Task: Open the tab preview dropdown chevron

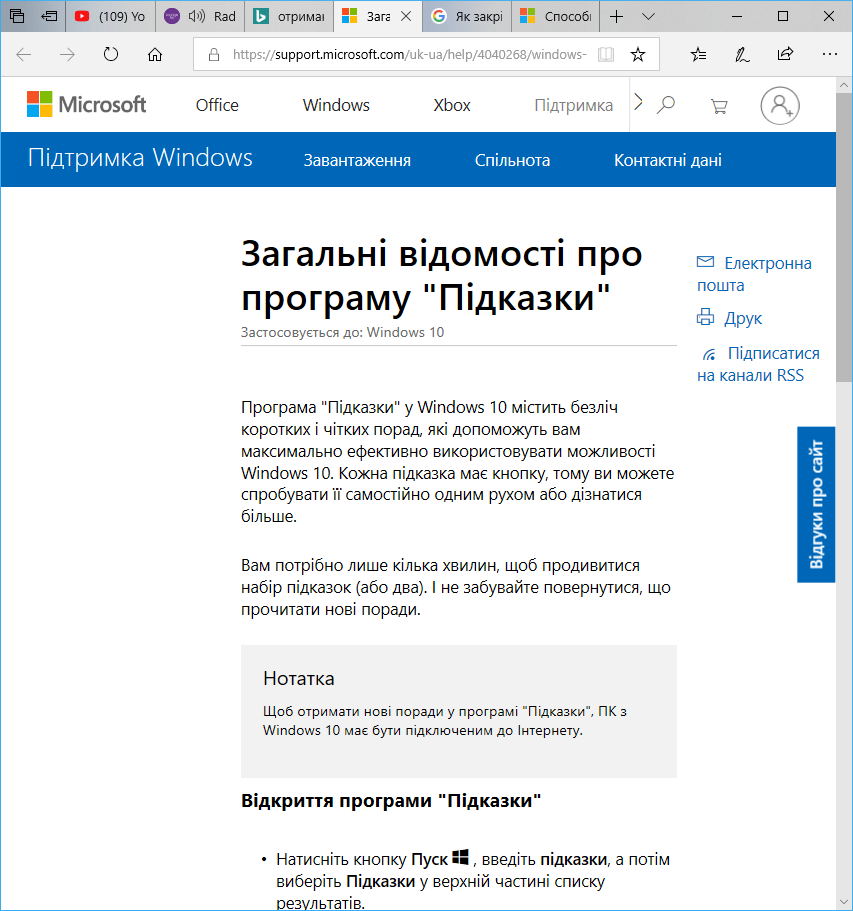Action: pyautogui.click(x=648, y=16)
